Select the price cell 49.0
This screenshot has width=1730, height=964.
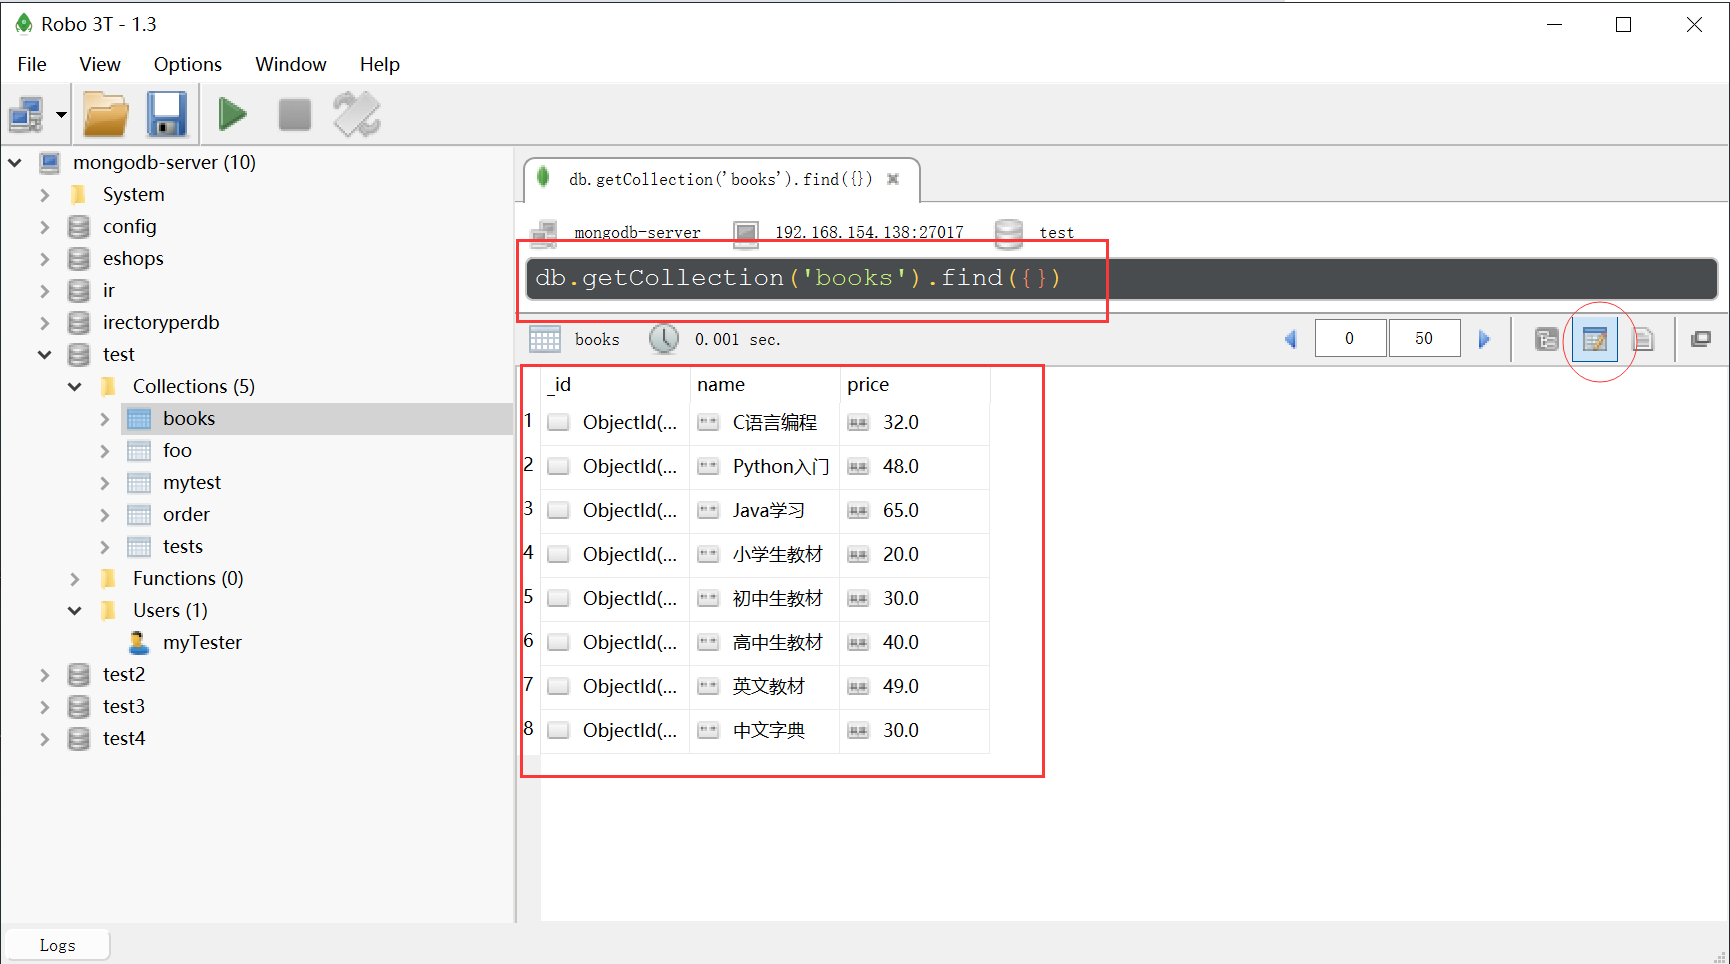pos(914,686)
